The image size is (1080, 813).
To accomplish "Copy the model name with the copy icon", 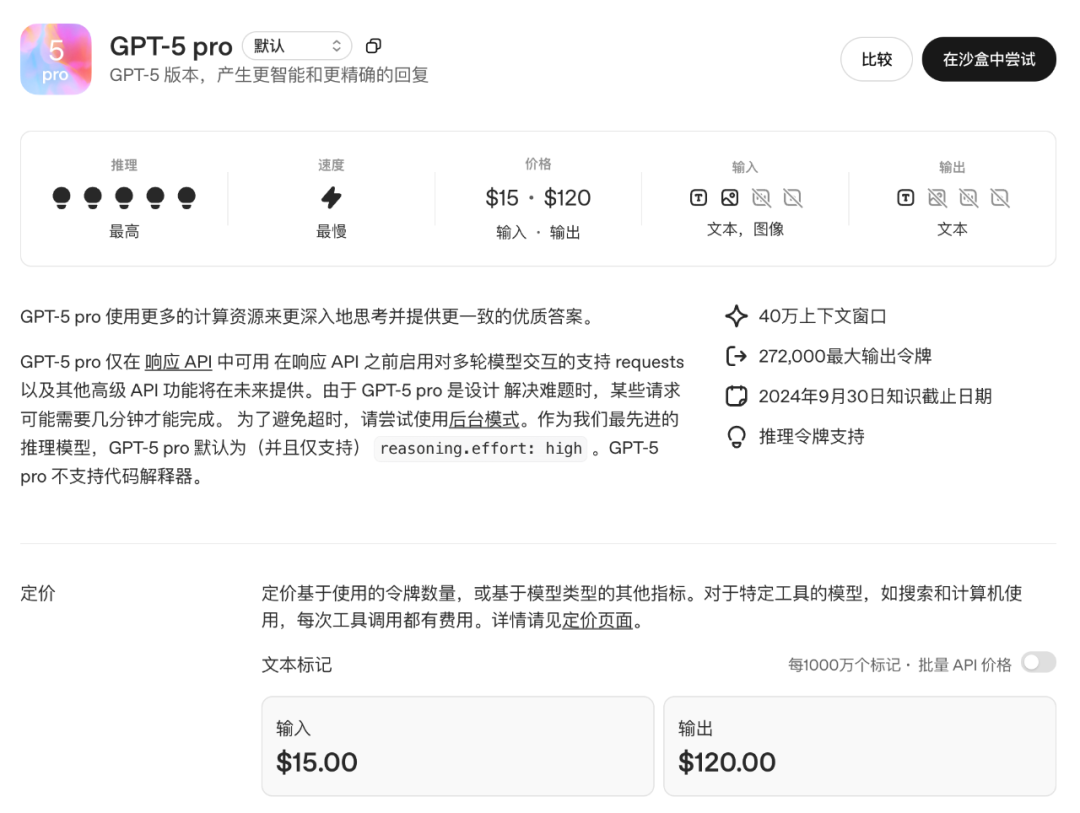I will pos(373,46).
